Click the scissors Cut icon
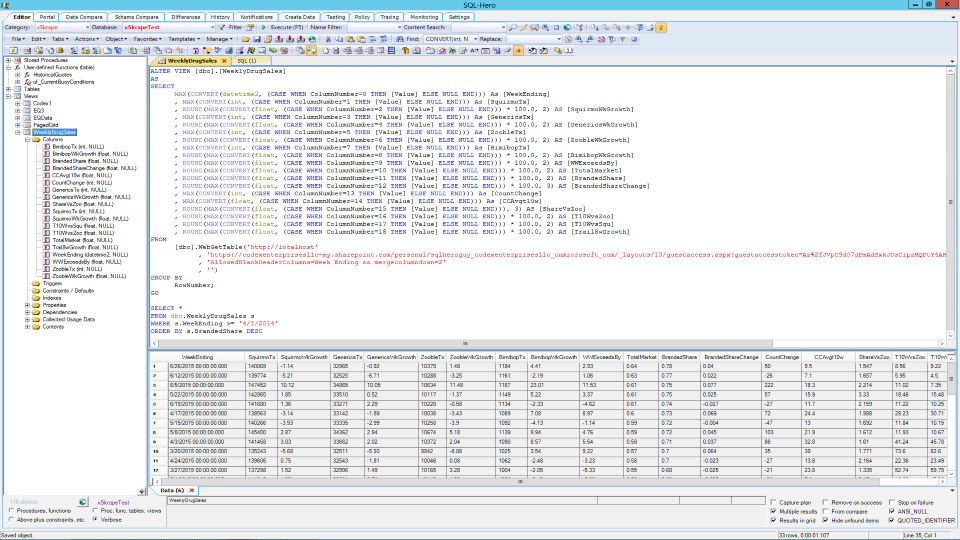Image resolution: width=960 pixels, height=540 pixels. 328,39
